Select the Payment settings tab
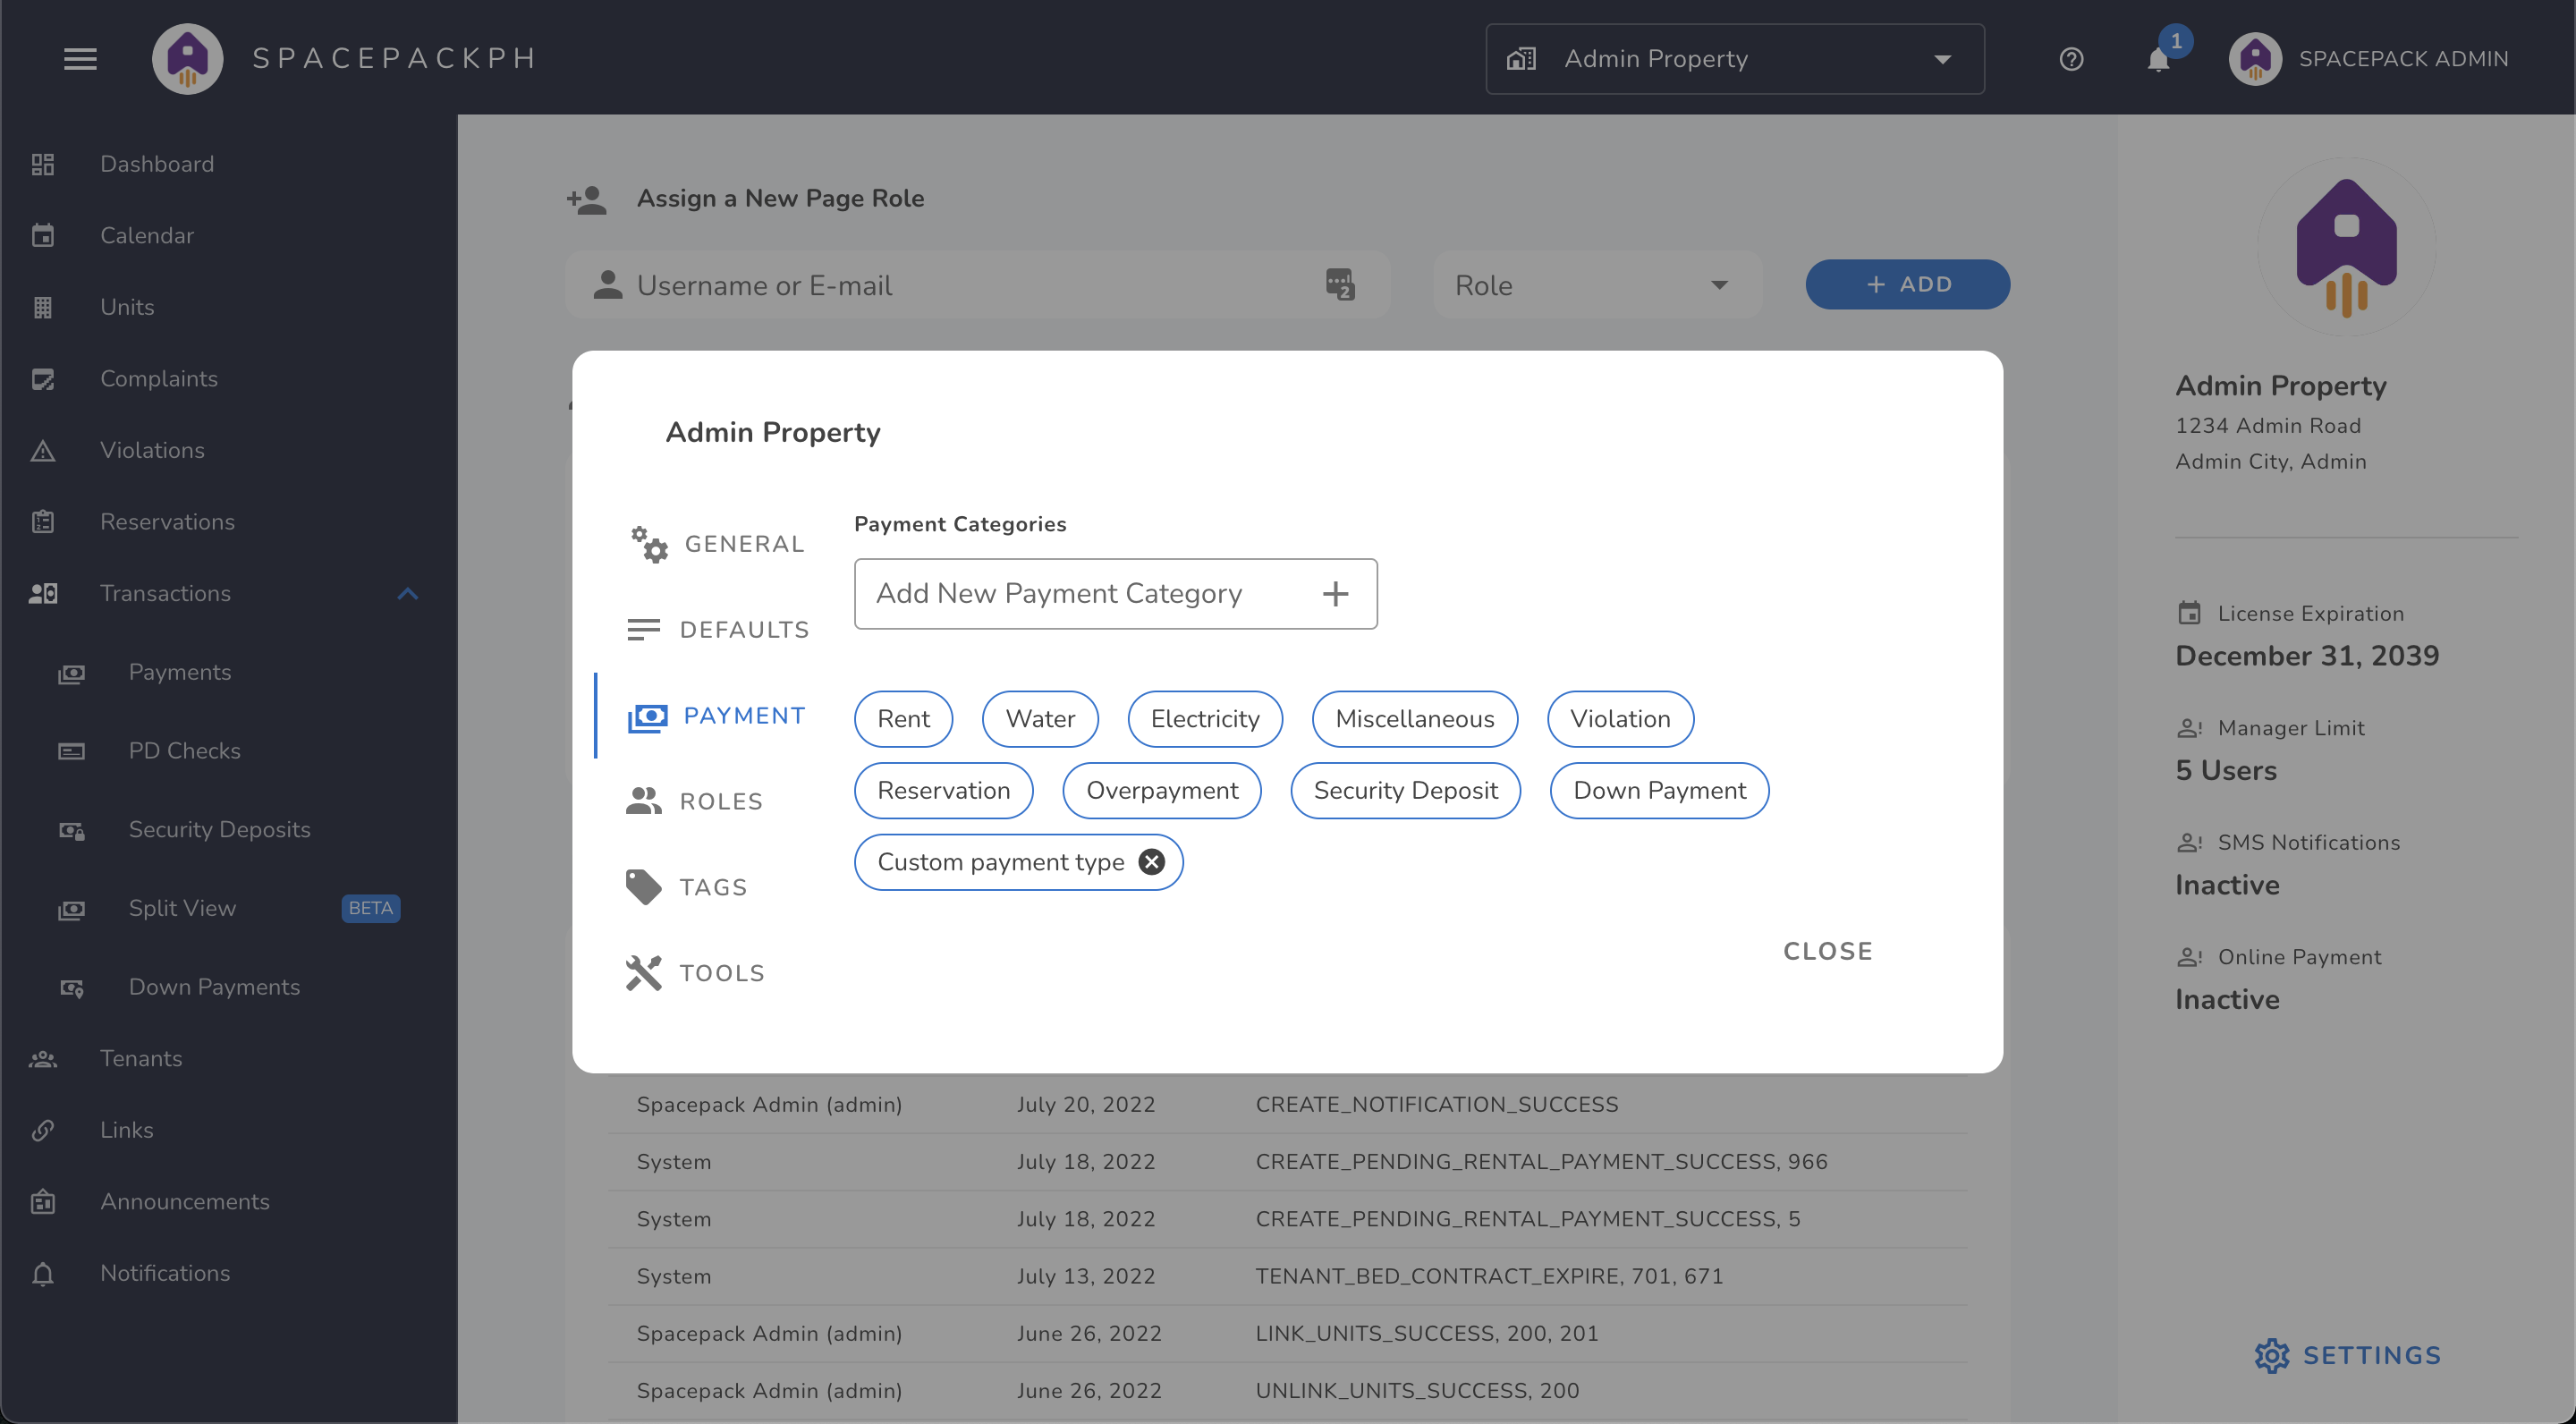2576x1424 pixels. click(716, 716)
